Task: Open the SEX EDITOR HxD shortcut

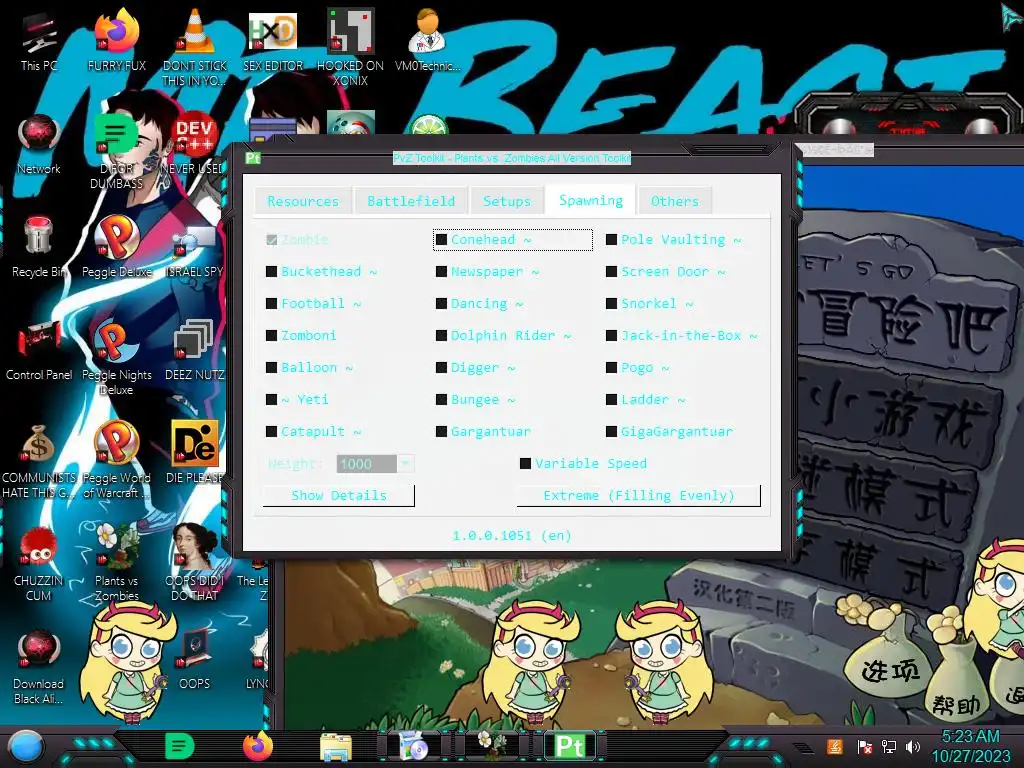Action: click(x=272, y=40)
